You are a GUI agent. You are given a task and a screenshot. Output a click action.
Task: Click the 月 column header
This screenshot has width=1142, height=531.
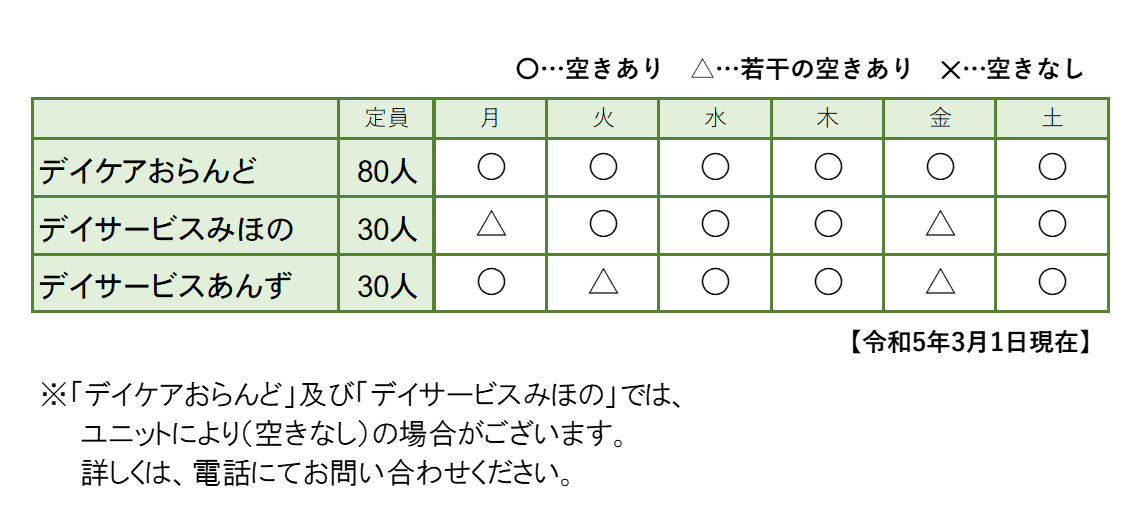pyautogui.click(x=491, y=118)
